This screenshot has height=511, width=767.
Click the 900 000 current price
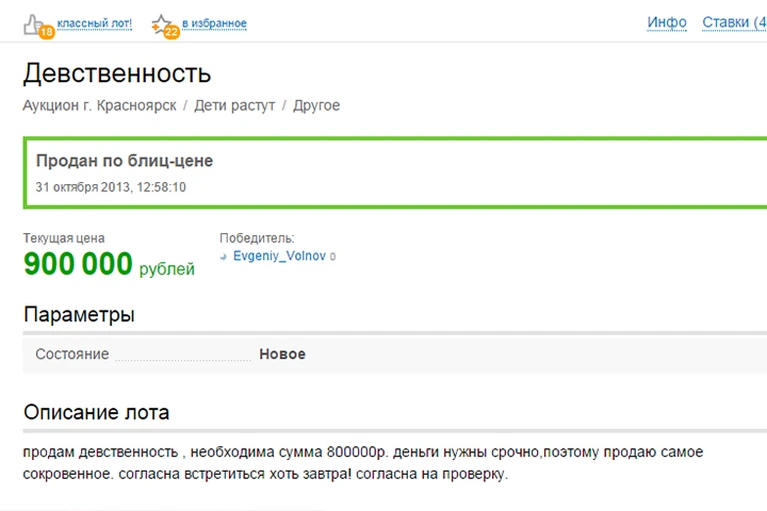78,264
